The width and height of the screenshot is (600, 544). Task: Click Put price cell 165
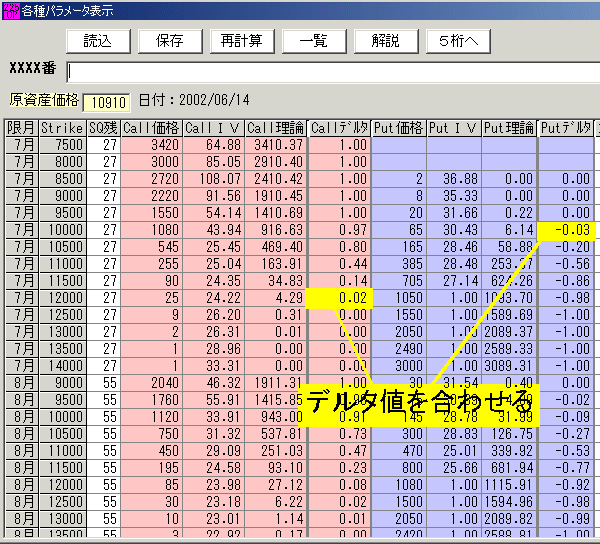point(399,247)
